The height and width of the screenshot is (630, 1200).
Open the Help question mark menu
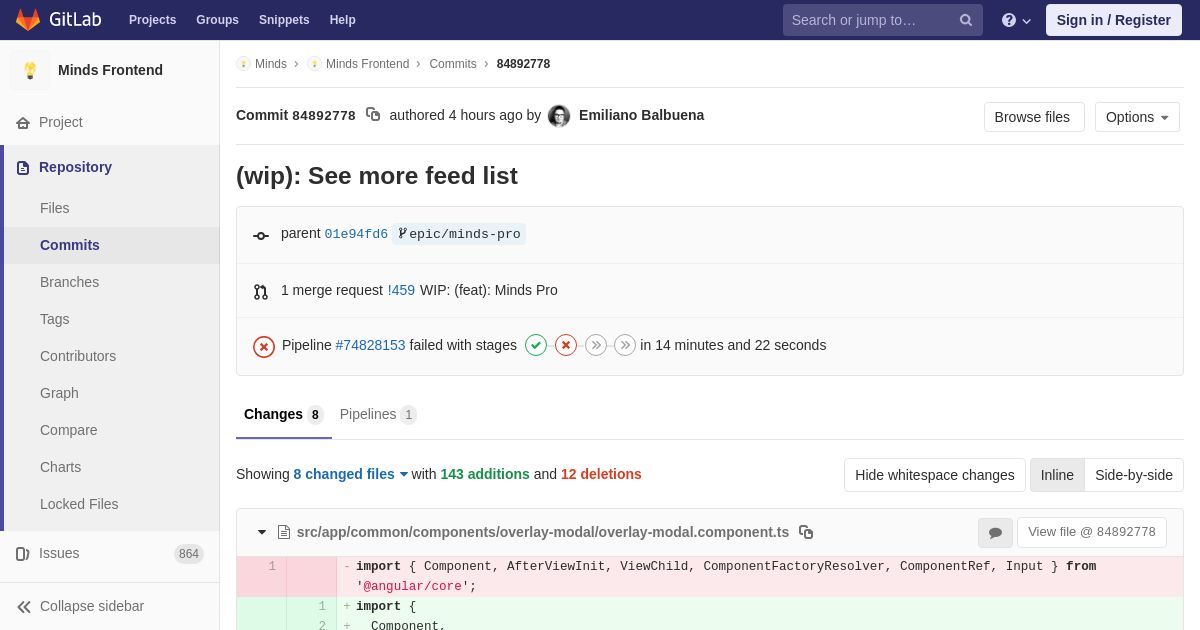click(1016, 20)
